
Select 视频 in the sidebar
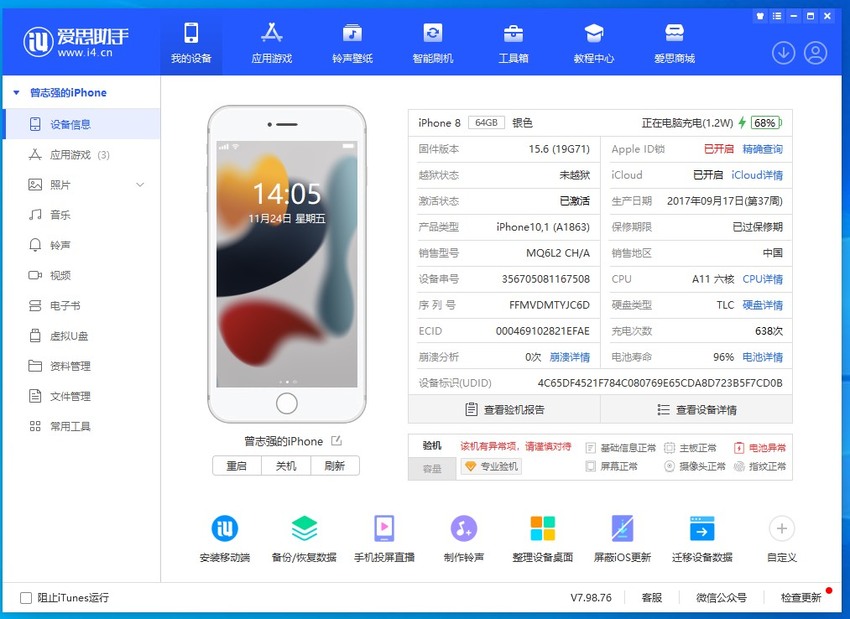coord(82,275)
